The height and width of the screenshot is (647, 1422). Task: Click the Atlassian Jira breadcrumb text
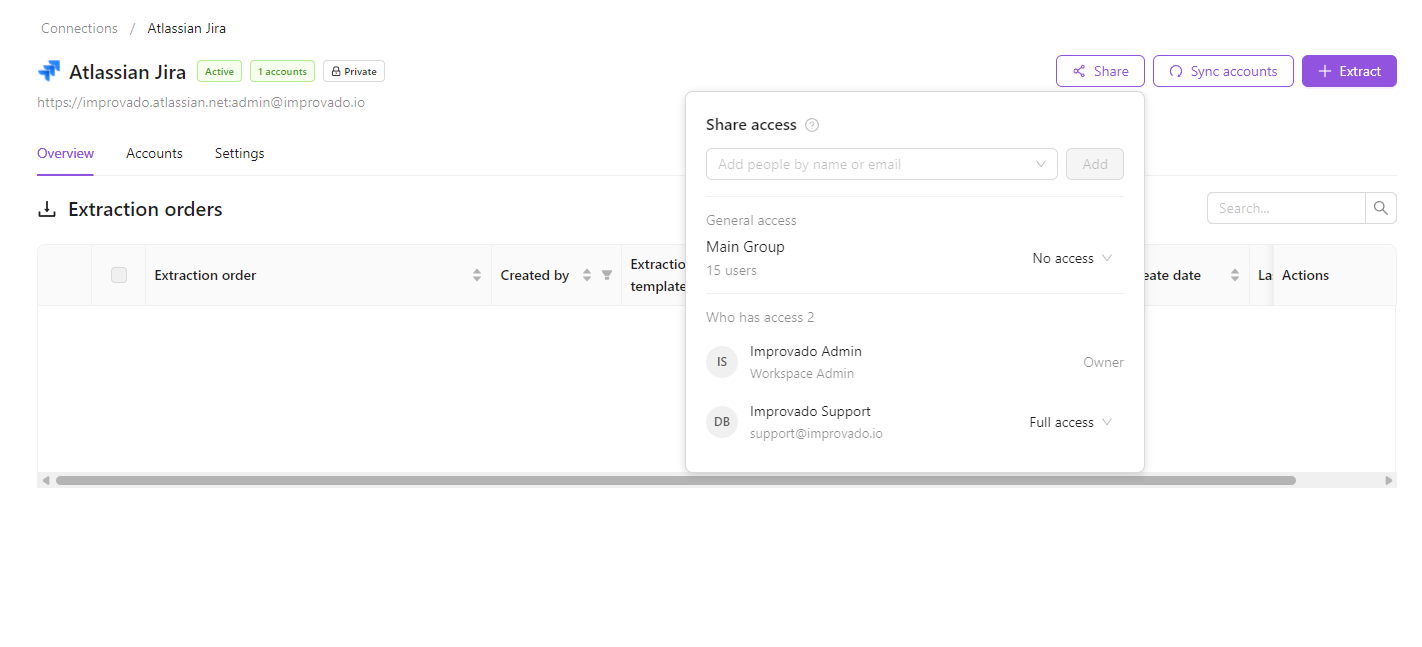point(187,28)
